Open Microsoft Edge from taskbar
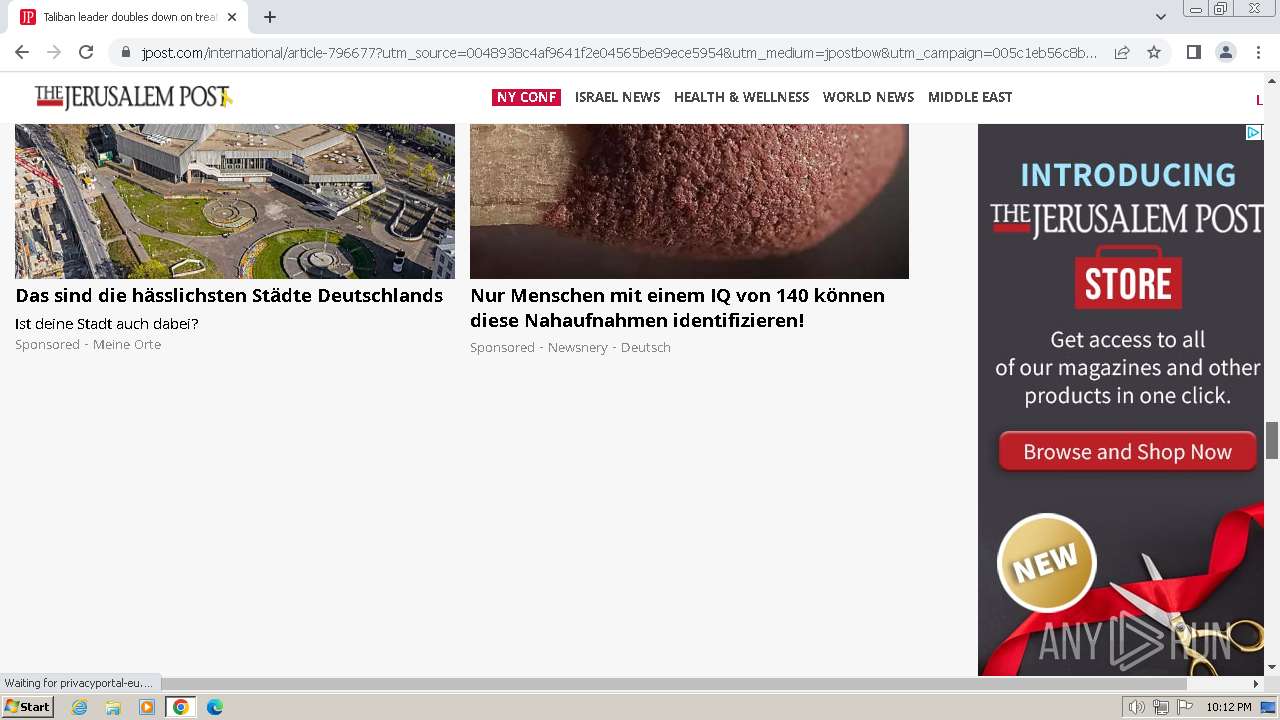This screenshot has height=720, width=1280. tap(214, 707)
